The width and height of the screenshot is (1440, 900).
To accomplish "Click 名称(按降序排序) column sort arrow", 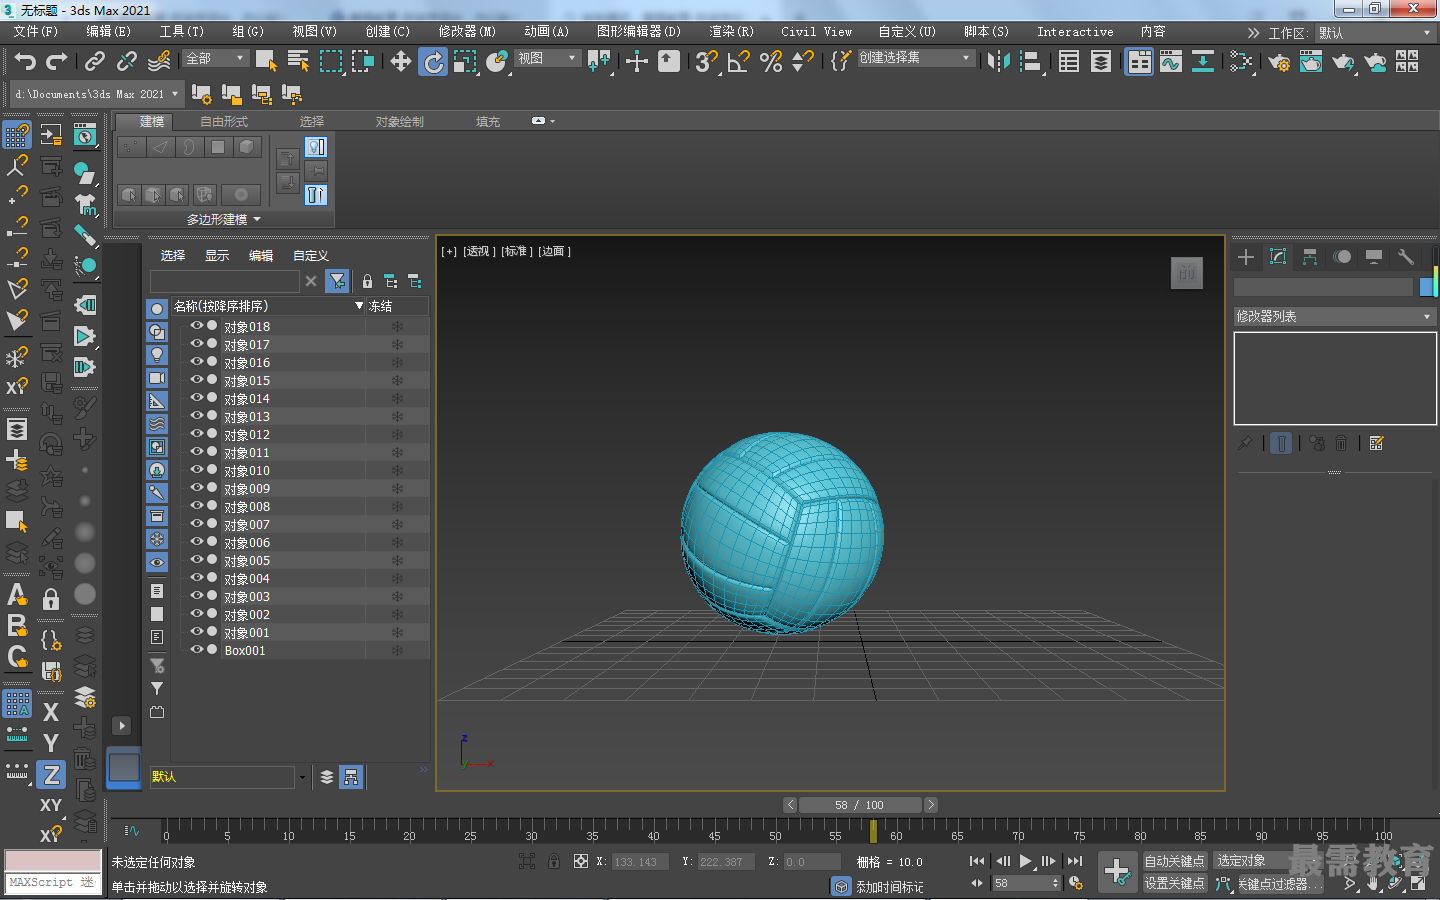I will tap(359, 306).
